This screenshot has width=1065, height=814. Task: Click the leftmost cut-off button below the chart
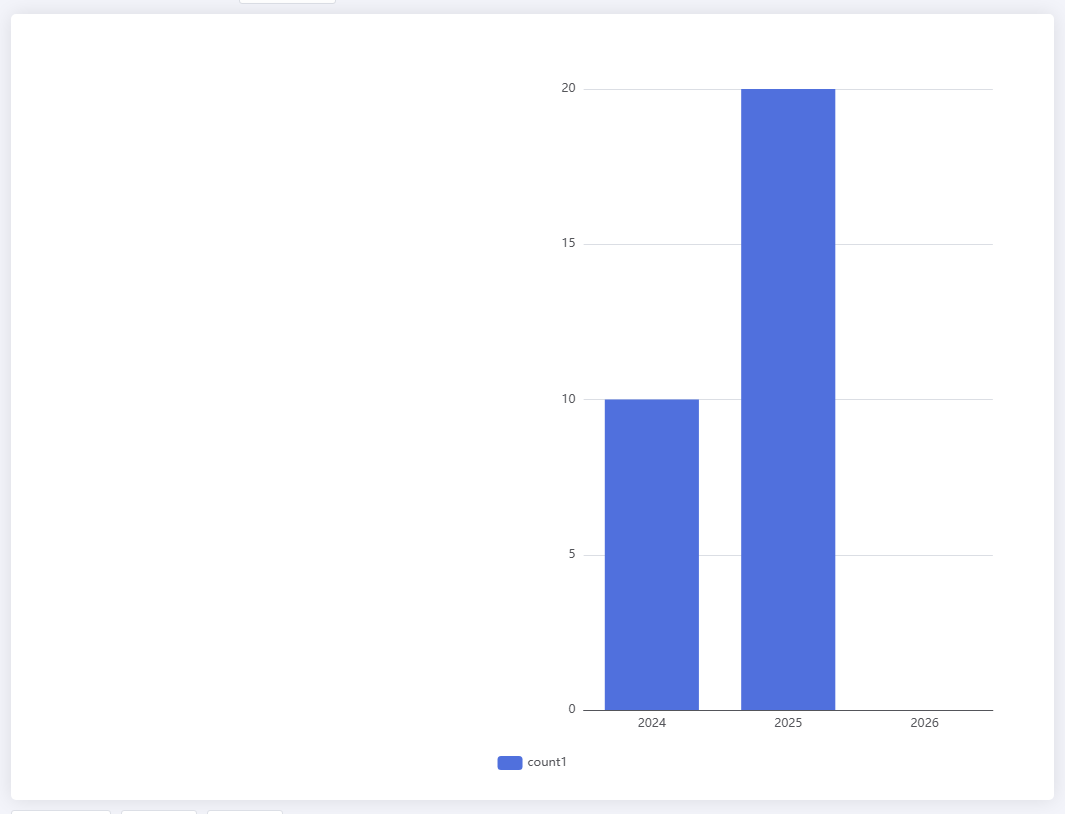(60, 811)
